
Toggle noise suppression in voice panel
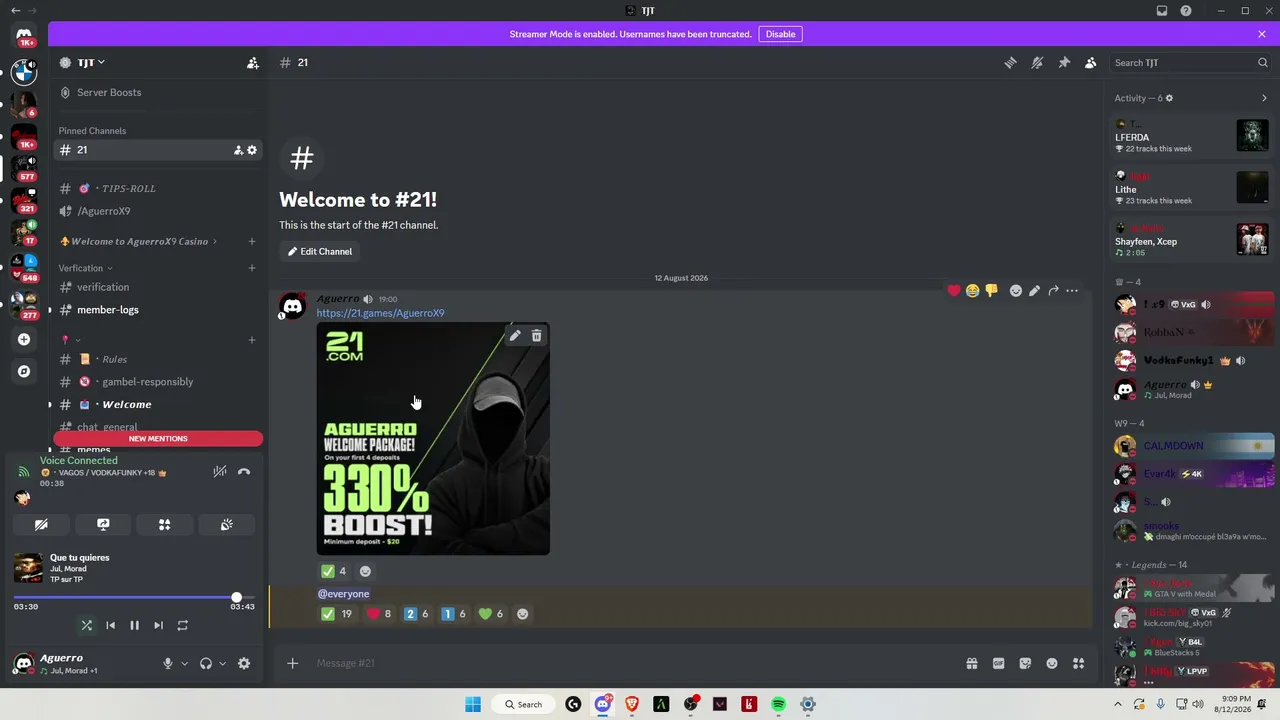(220, 471)
